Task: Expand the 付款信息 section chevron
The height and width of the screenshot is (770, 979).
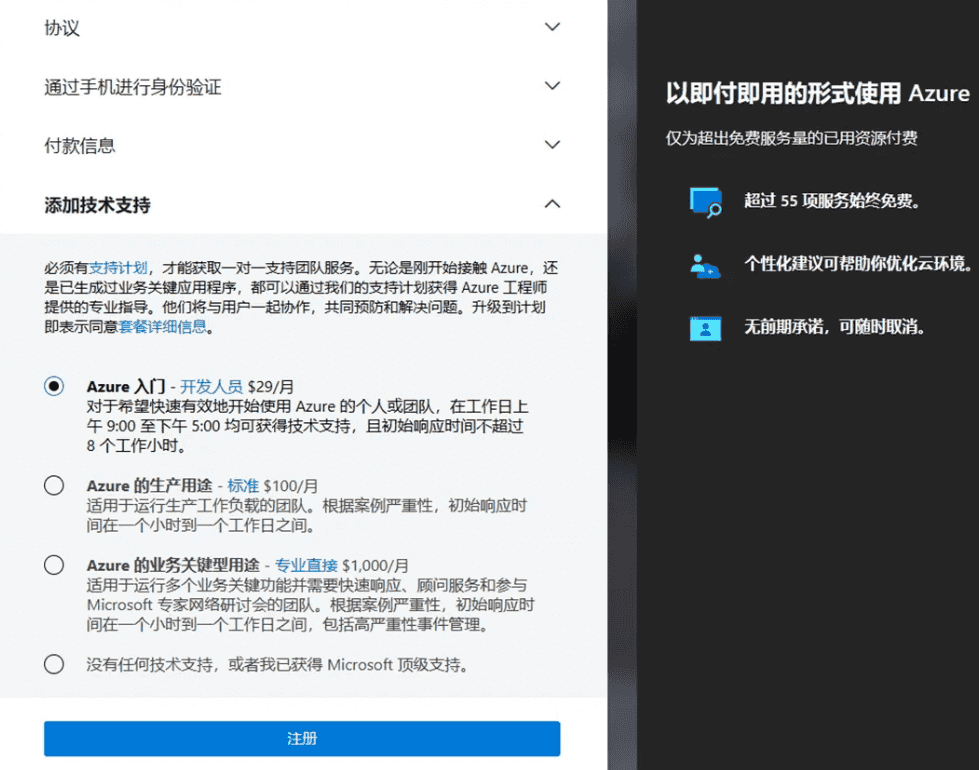Action: click(552, 145)
